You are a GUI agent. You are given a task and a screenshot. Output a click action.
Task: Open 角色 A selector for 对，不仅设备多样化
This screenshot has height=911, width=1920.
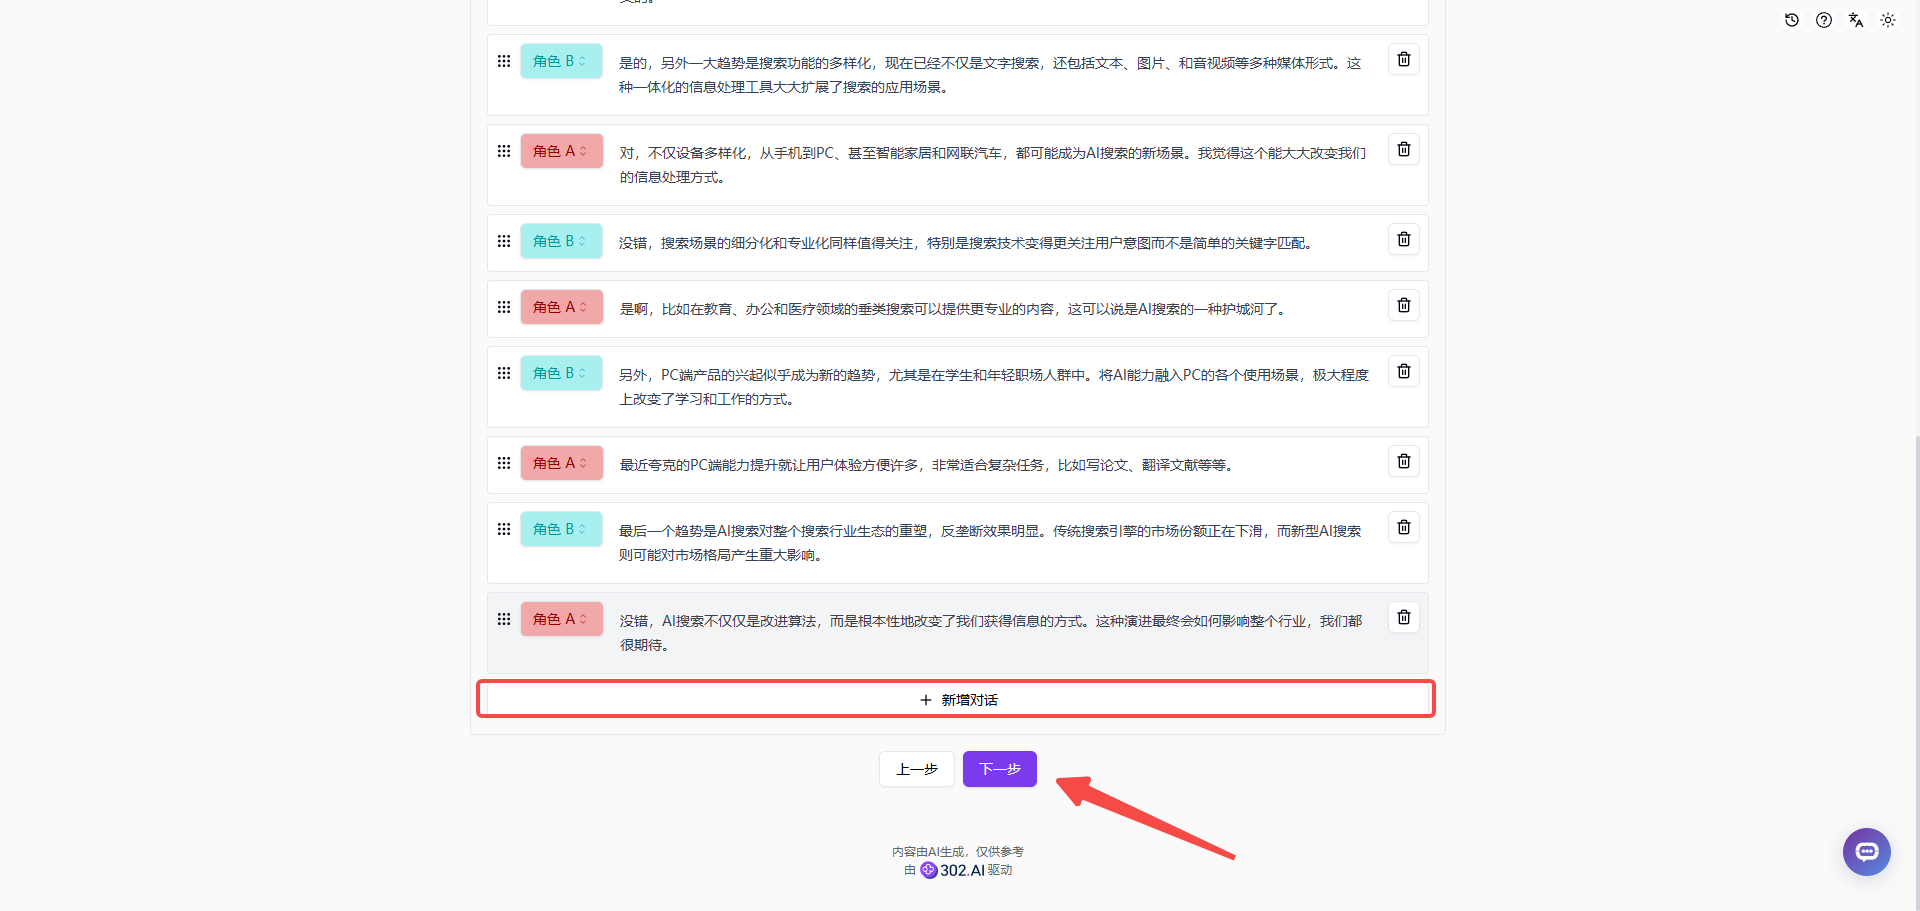pyautogui.click(x=561, y=151)
